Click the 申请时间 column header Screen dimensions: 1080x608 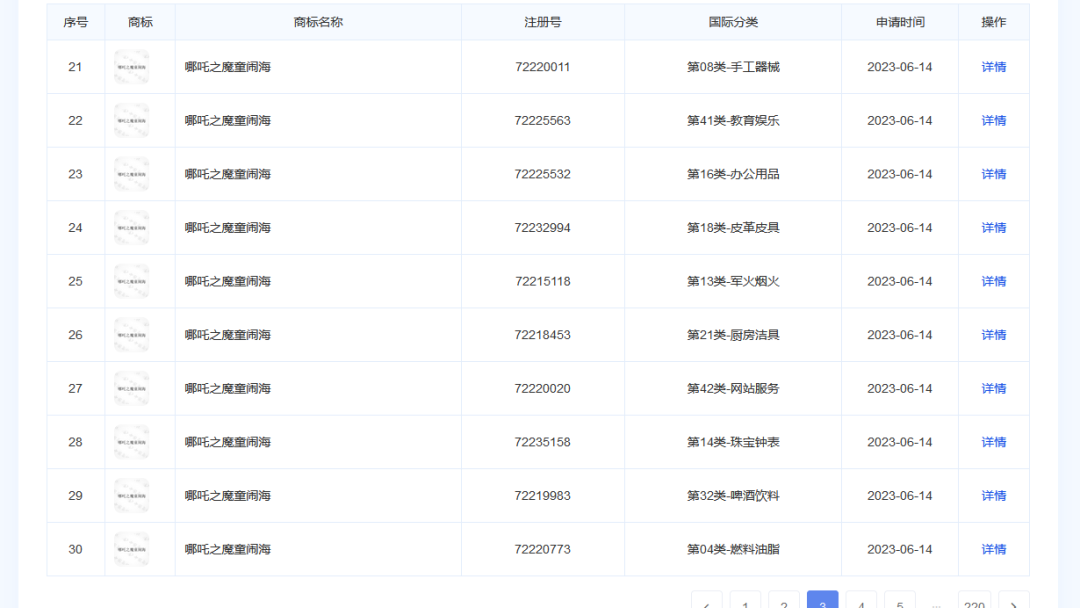899,22
